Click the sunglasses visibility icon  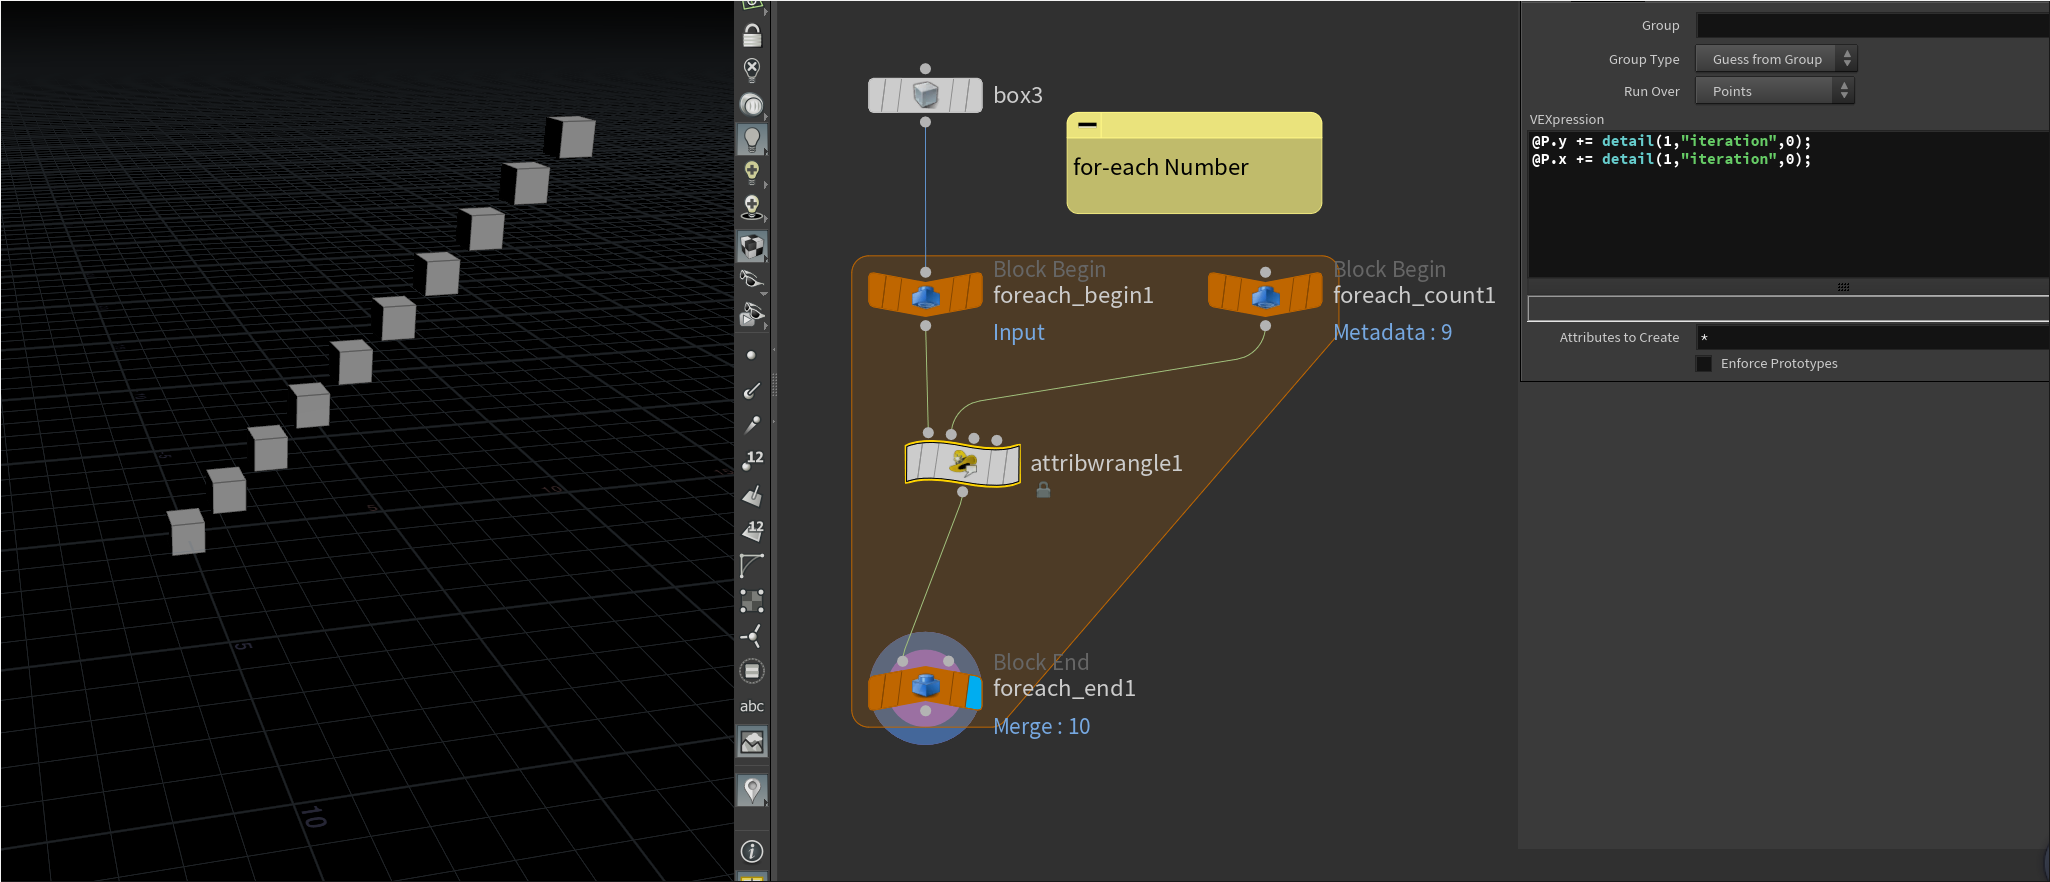point(752,279)
